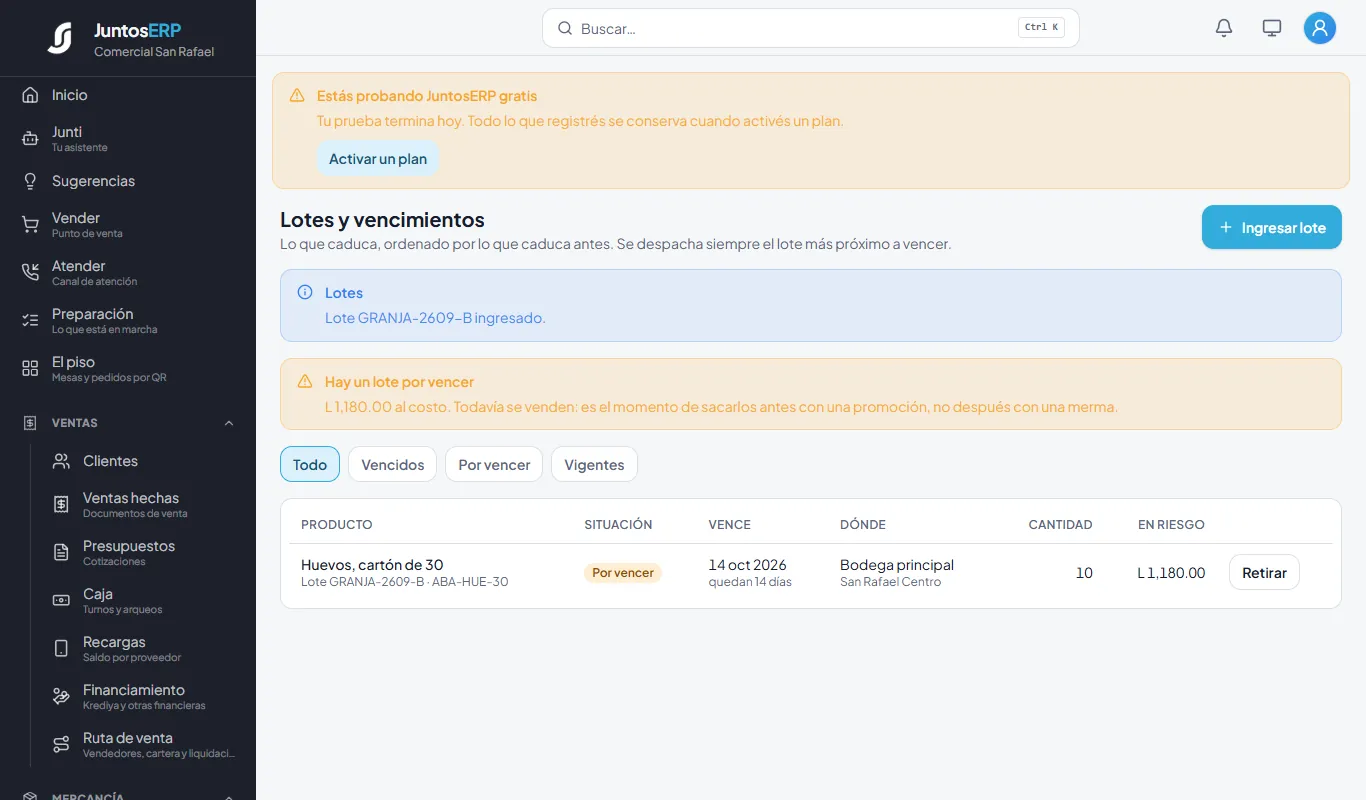Click the CANTIDAD column header
Viewport: 1366px width, 800px height.
coord(1060,524)
